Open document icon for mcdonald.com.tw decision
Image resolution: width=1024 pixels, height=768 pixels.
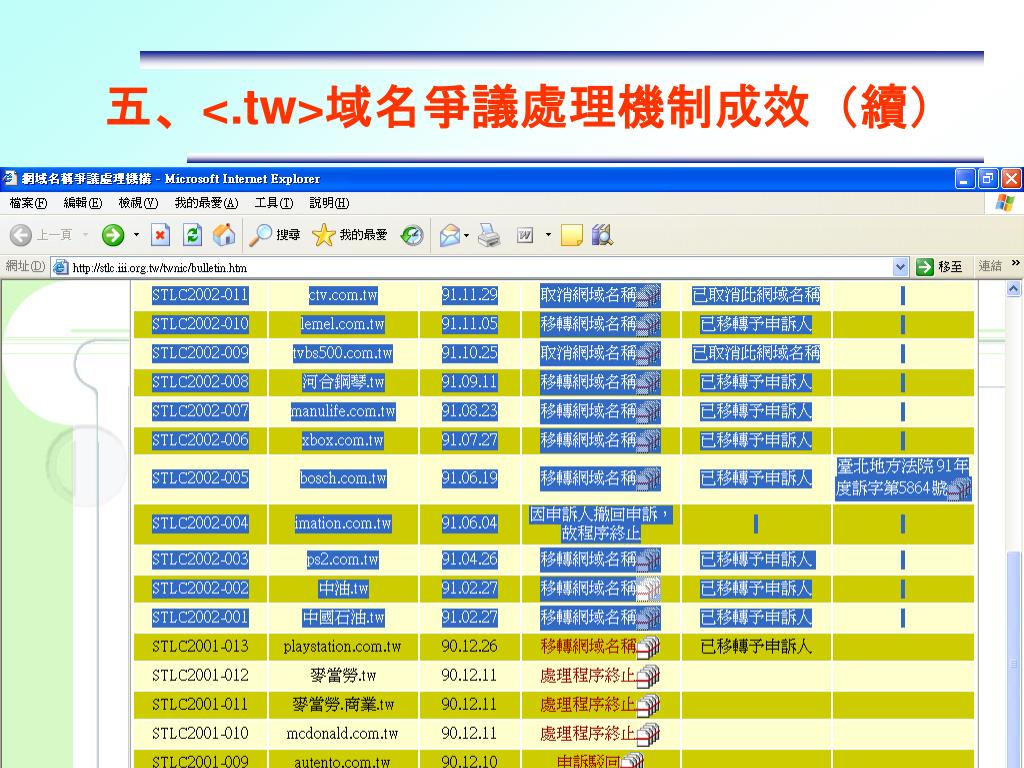click(648, 735)
